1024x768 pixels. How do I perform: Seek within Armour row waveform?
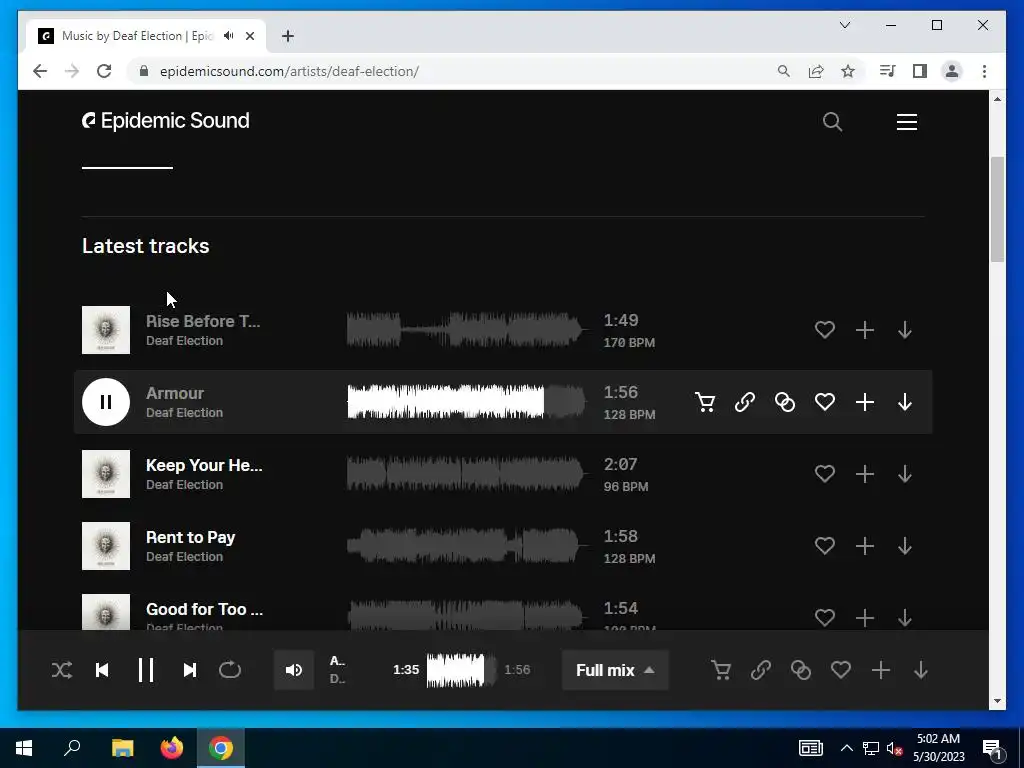(x=466, y=402)
